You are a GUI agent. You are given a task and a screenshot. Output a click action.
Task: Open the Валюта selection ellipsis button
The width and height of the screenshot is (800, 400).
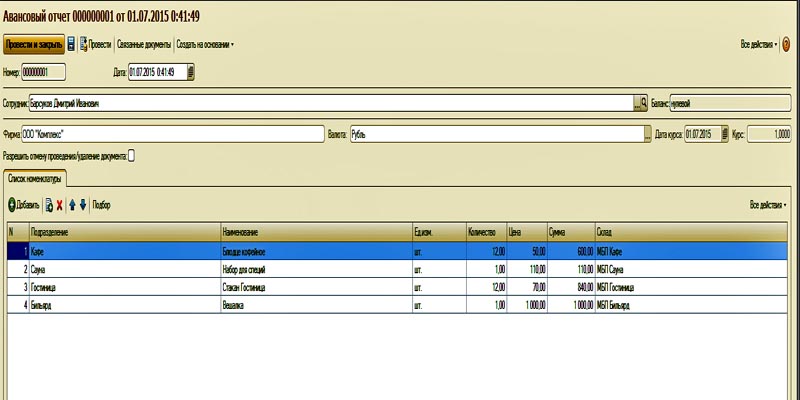point(647,133)
